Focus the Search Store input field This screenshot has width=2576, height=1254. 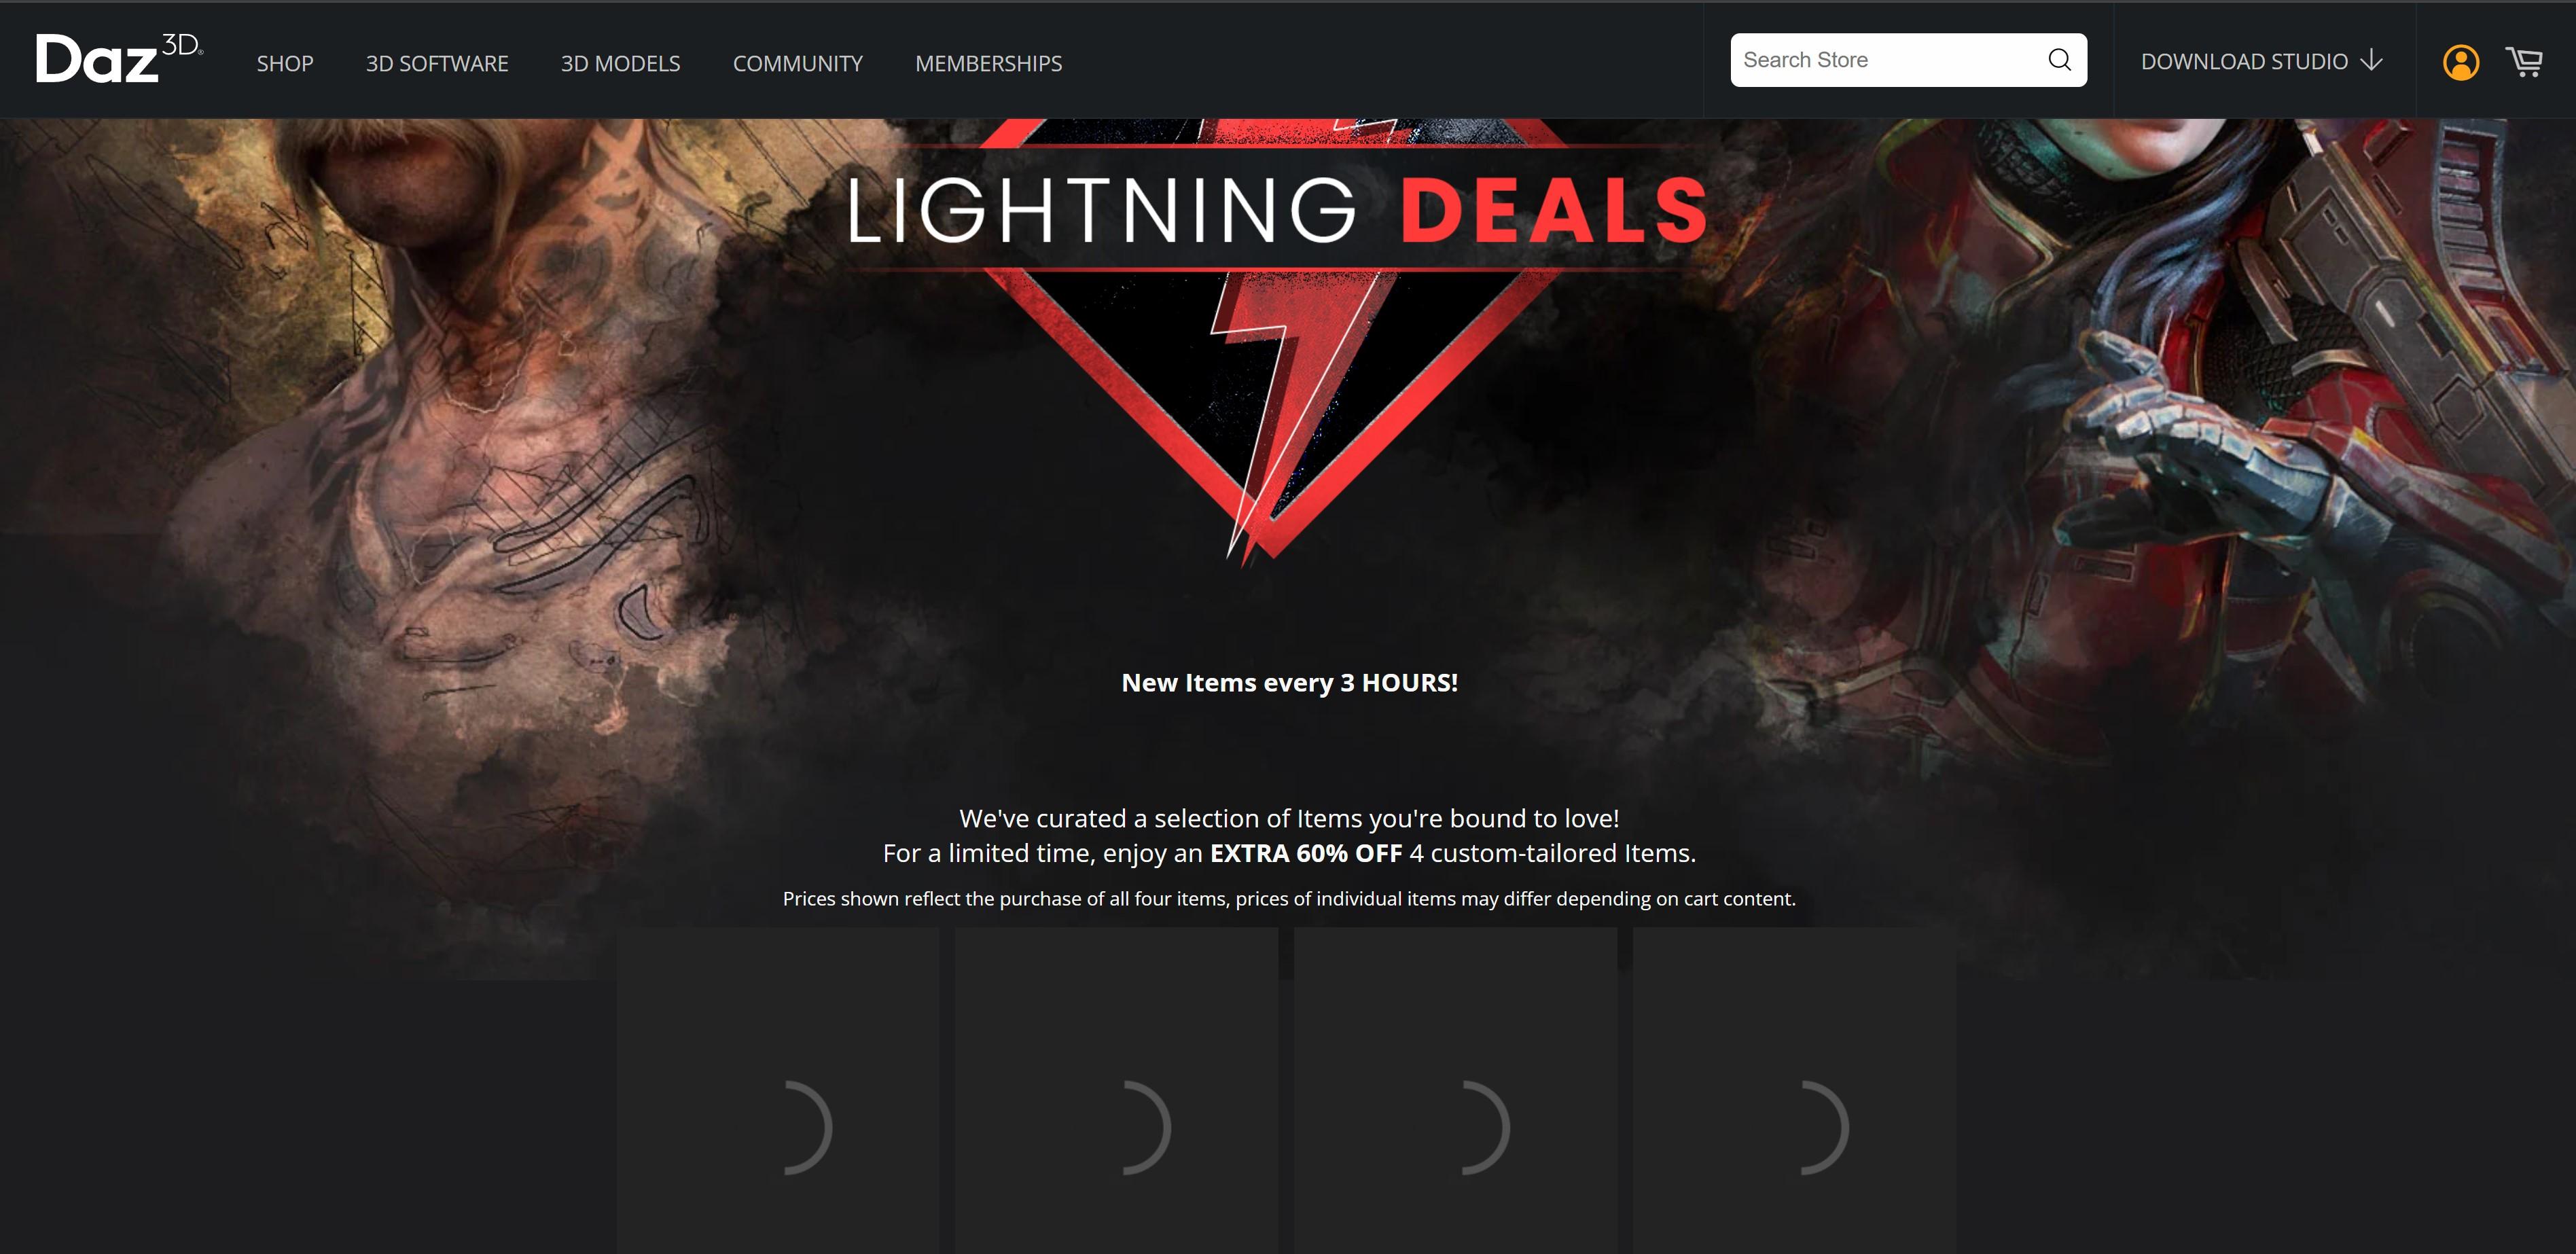tap(1888, 60)
